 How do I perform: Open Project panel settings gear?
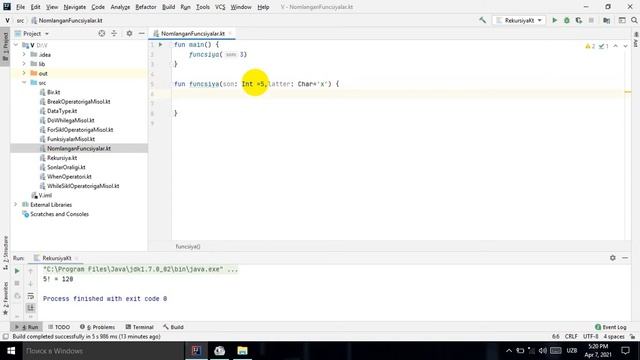(129, 33)
